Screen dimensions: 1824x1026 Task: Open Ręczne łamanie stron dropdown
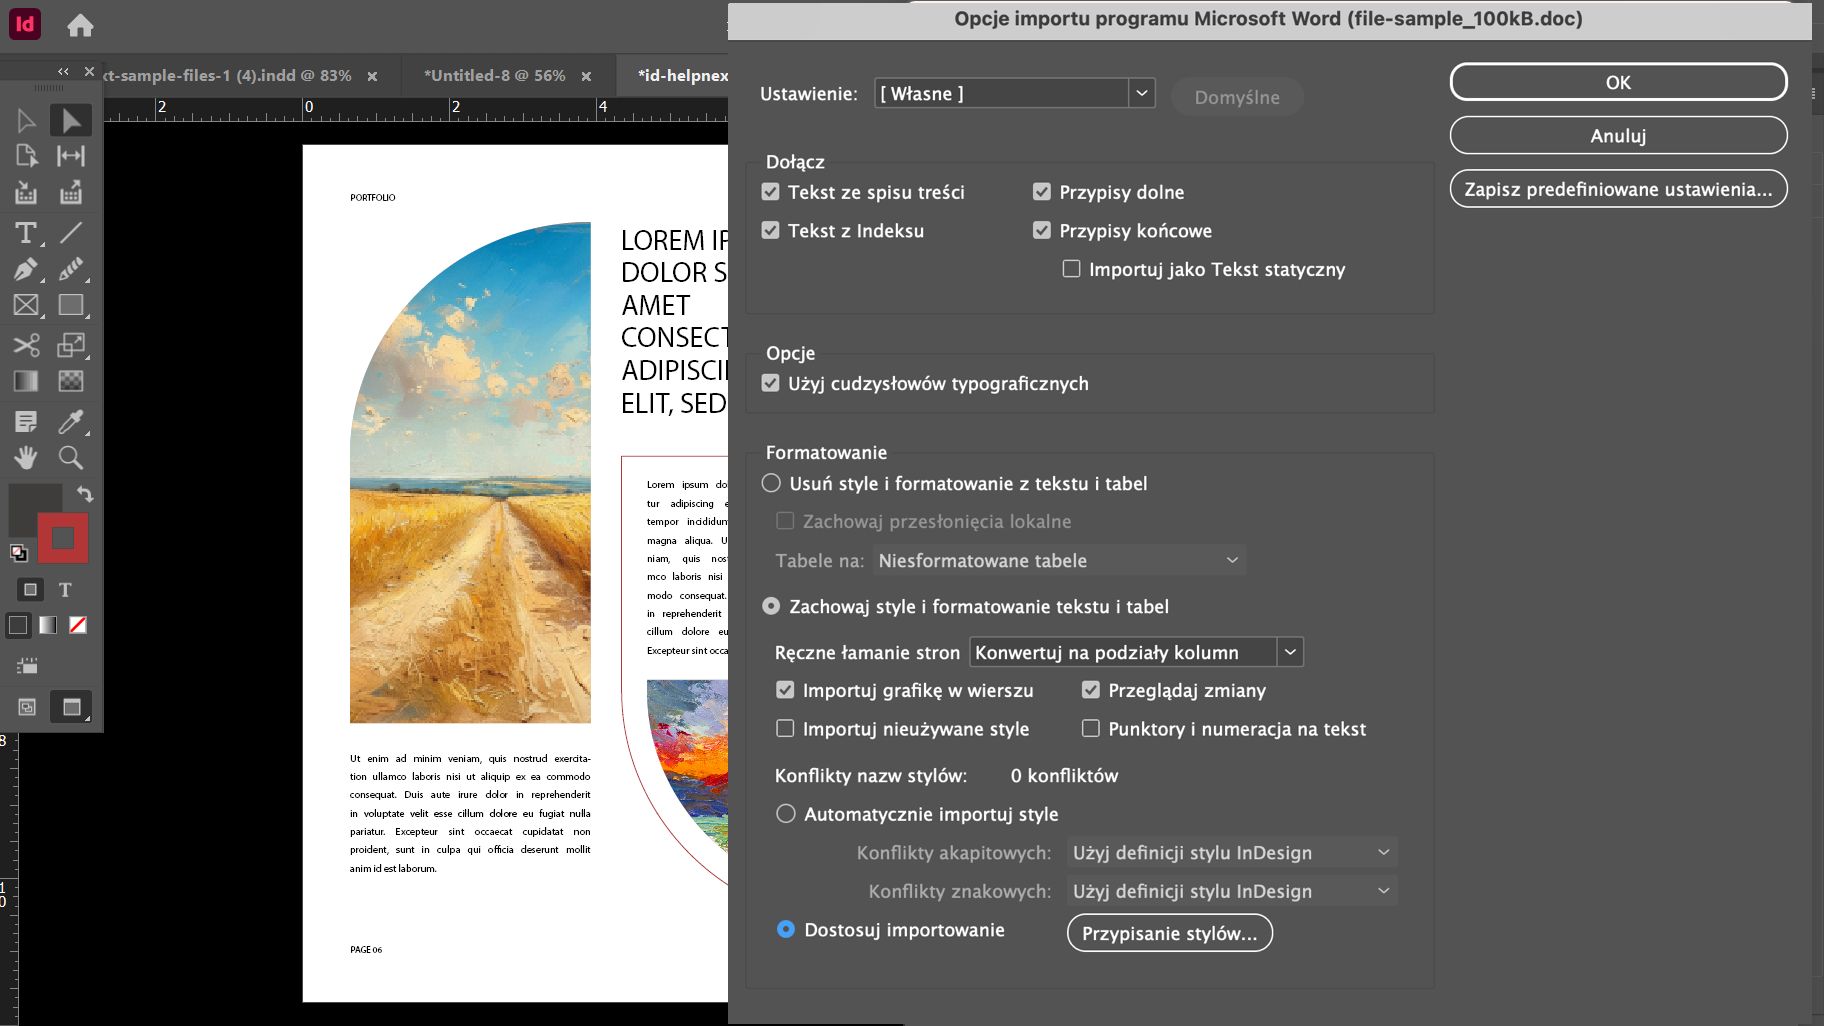[1136, 652]
